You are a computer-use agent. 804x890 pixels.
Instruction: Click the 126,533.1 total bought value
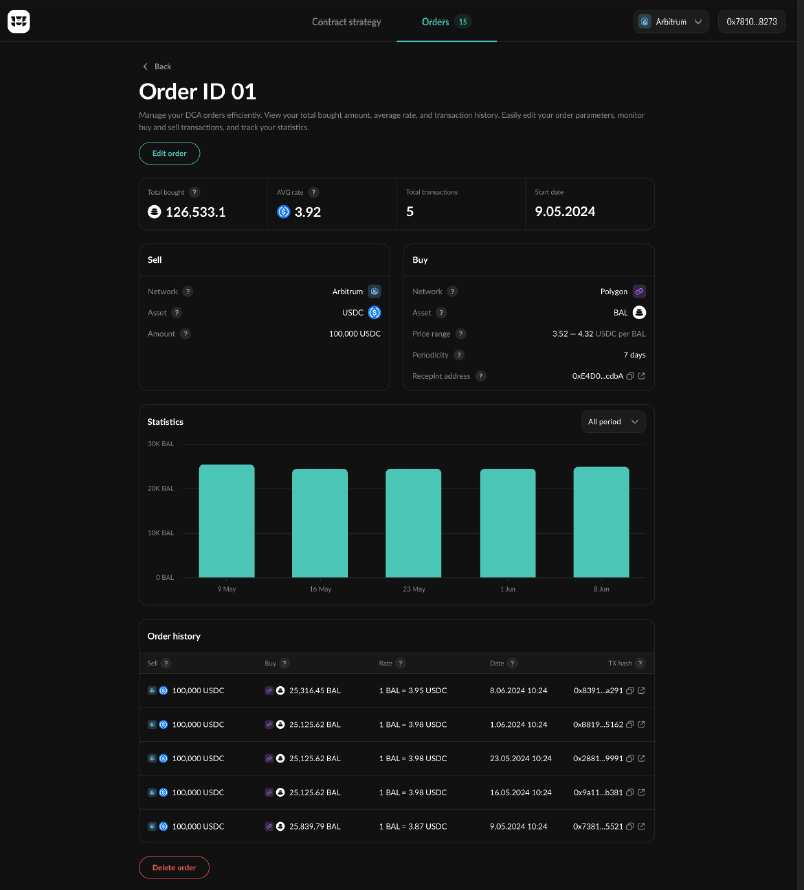tap(195, 212)
